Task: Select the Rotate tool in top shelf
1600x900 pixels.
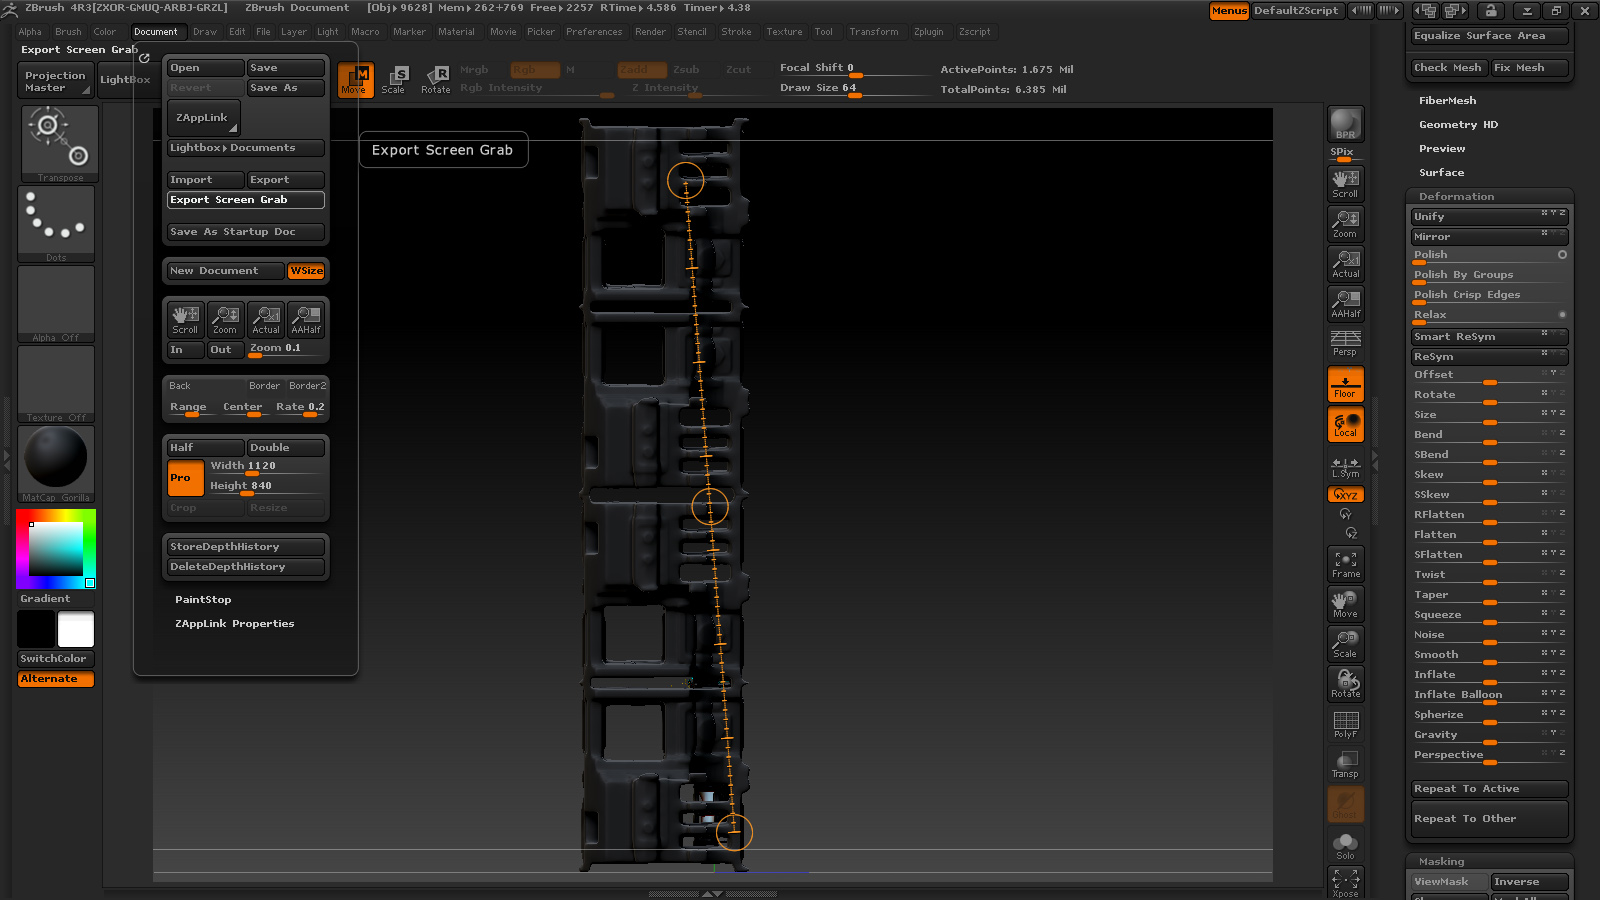Action: coord(436,79)
